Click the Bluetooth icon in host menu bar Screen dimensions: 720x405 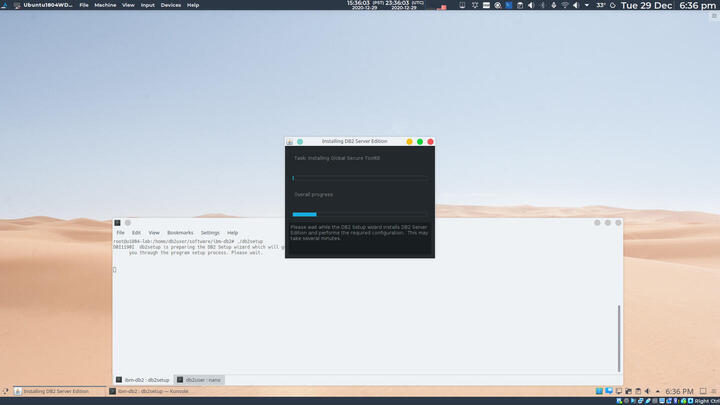click(542, 5)
